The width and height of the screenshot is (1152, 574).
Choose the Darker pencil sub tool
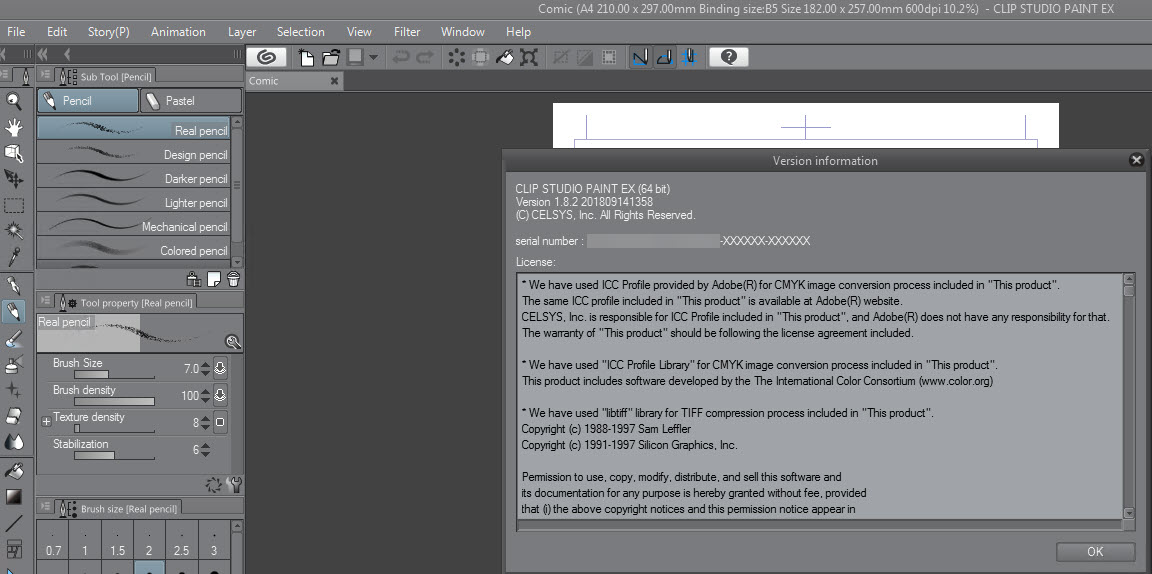coord(134,178)
